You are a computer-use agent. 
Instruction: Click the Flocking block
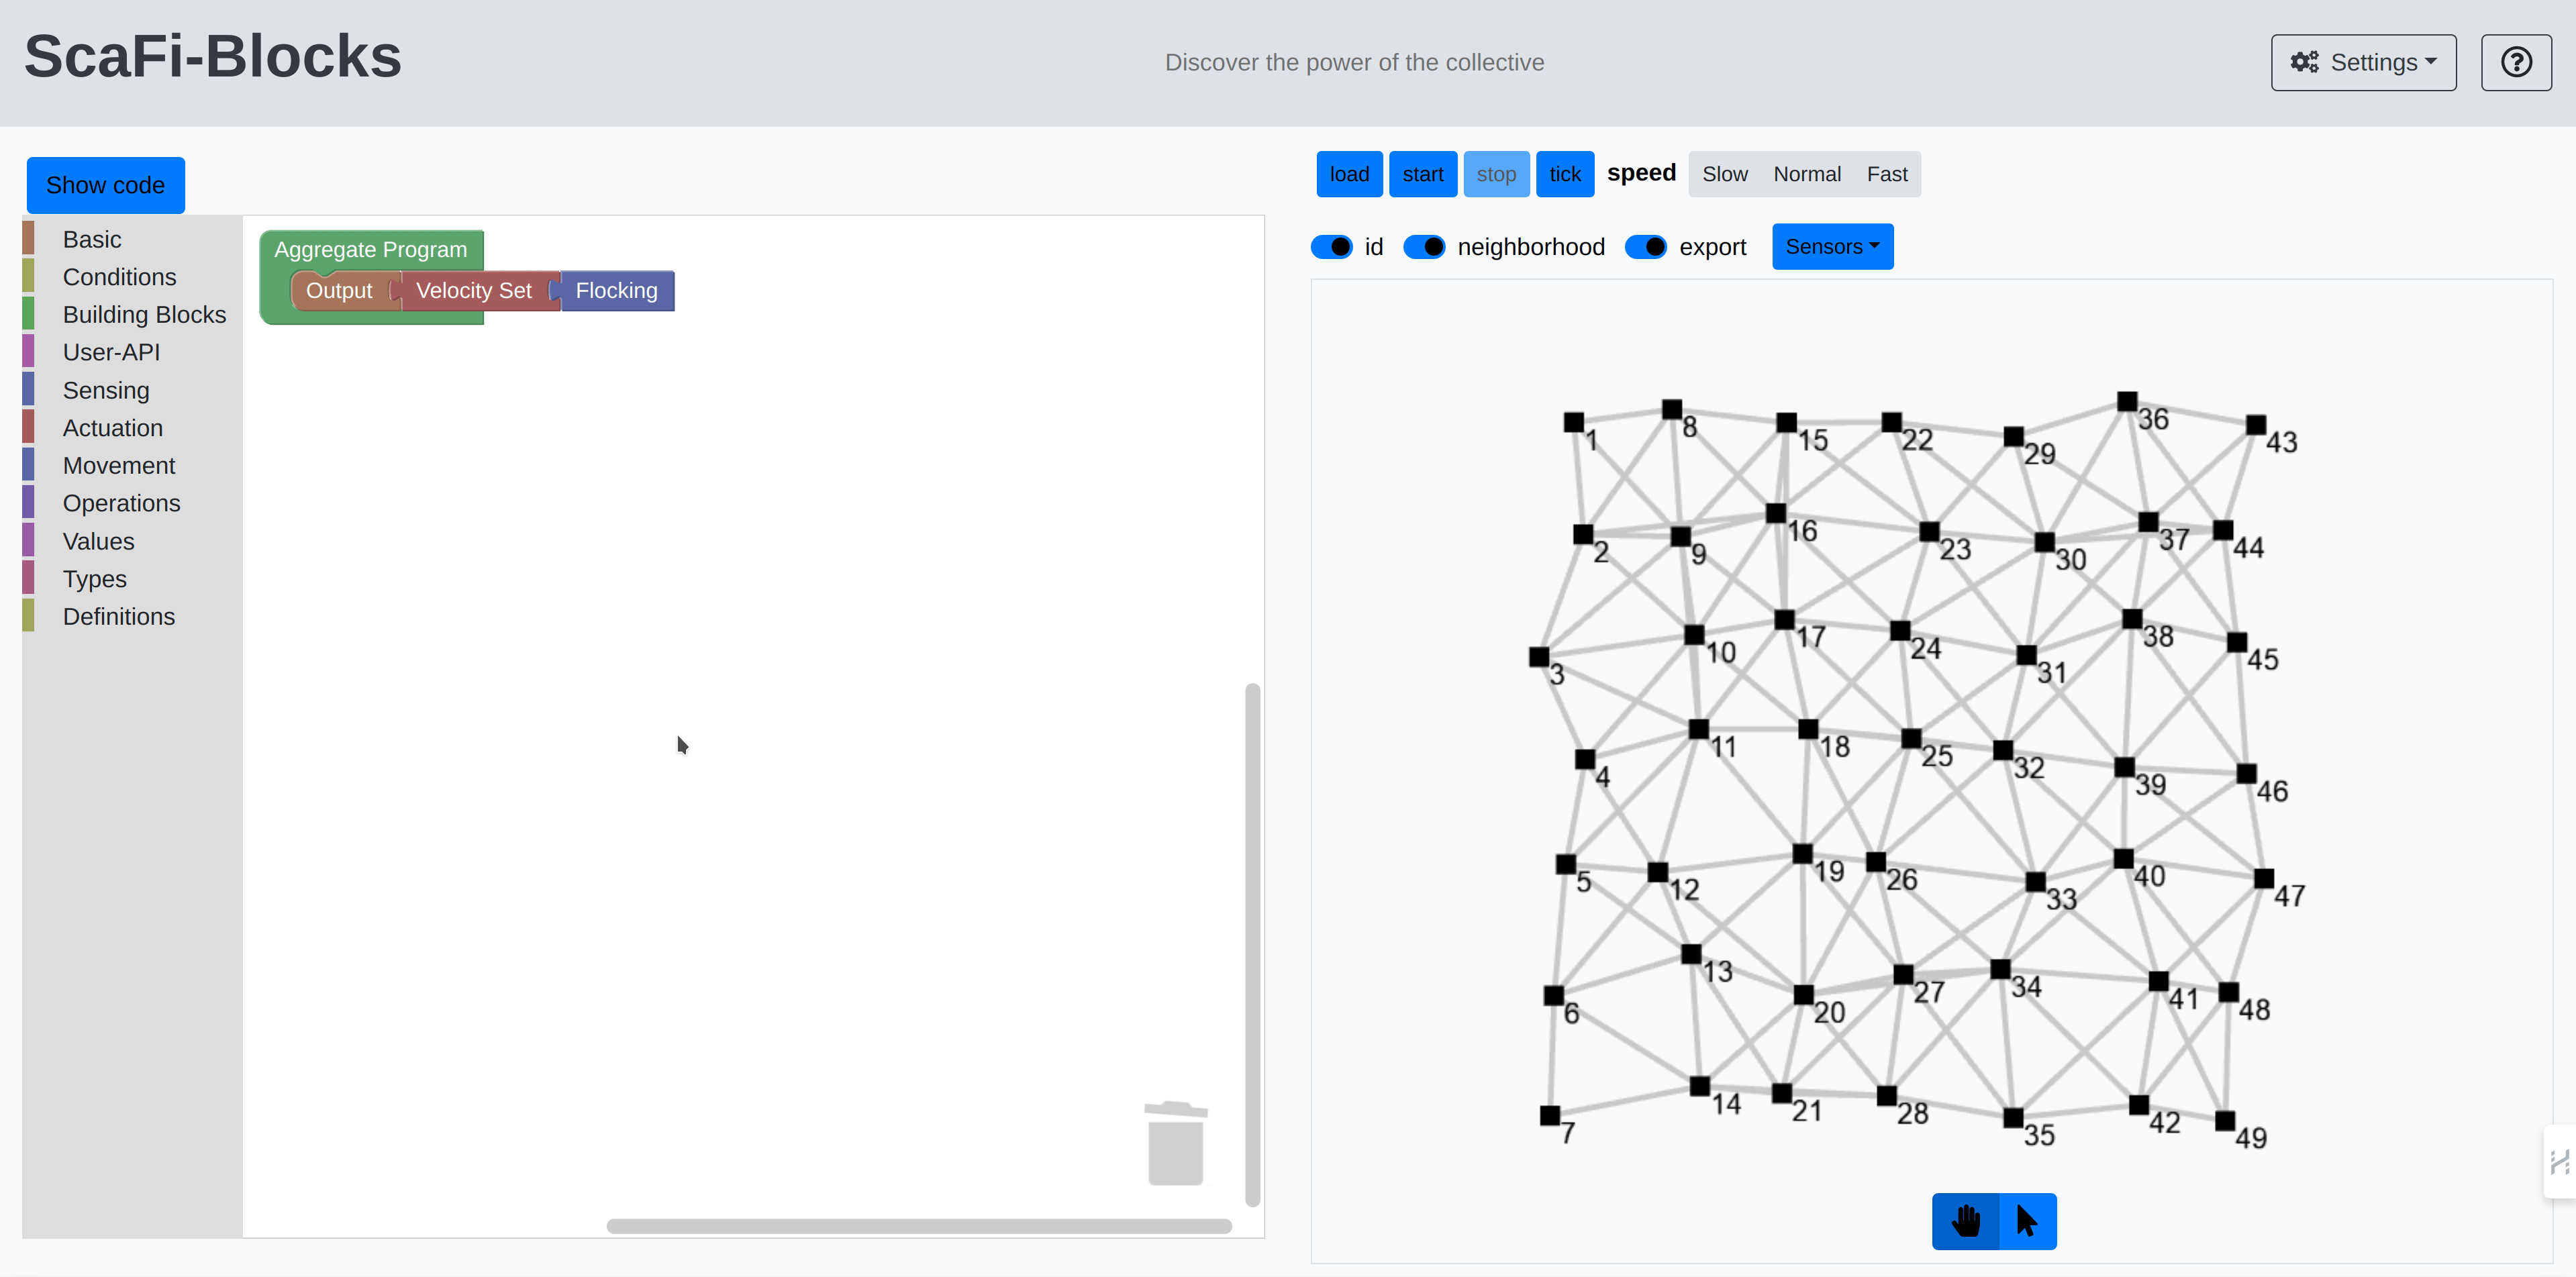[x=617, y=291]
